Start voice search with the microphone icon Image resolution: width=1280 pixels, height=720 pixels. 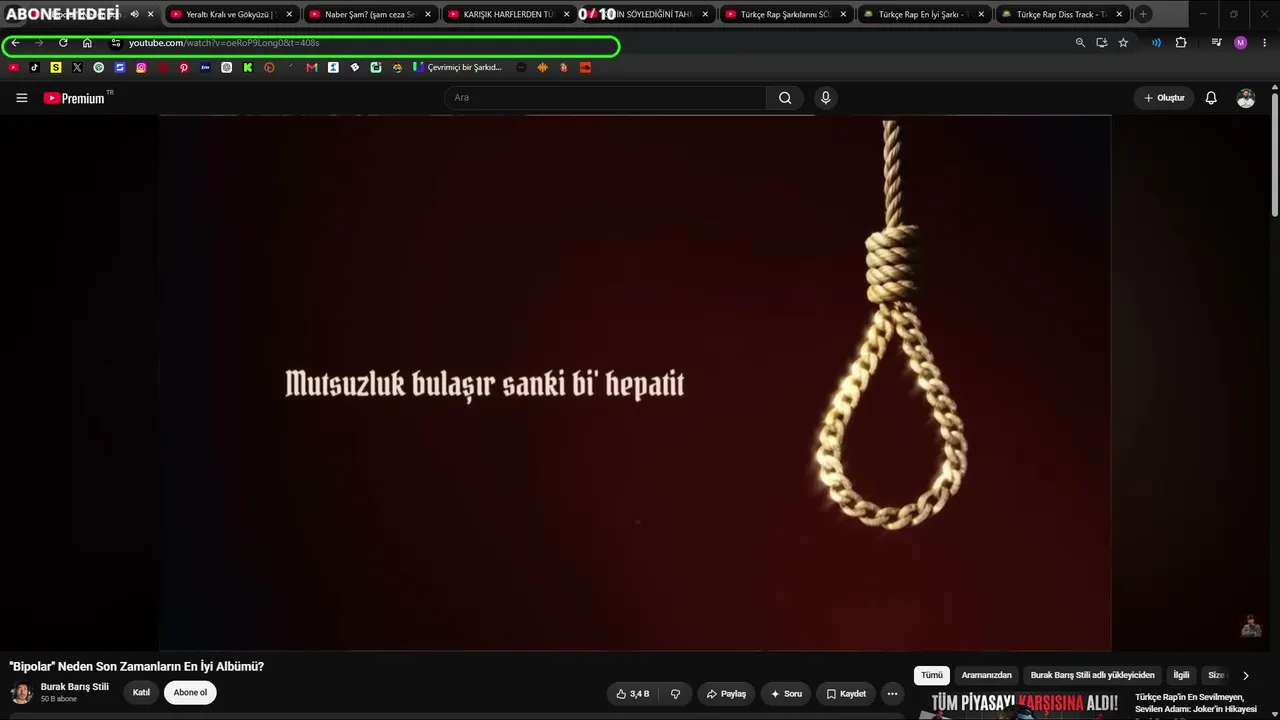click(825, 98)
